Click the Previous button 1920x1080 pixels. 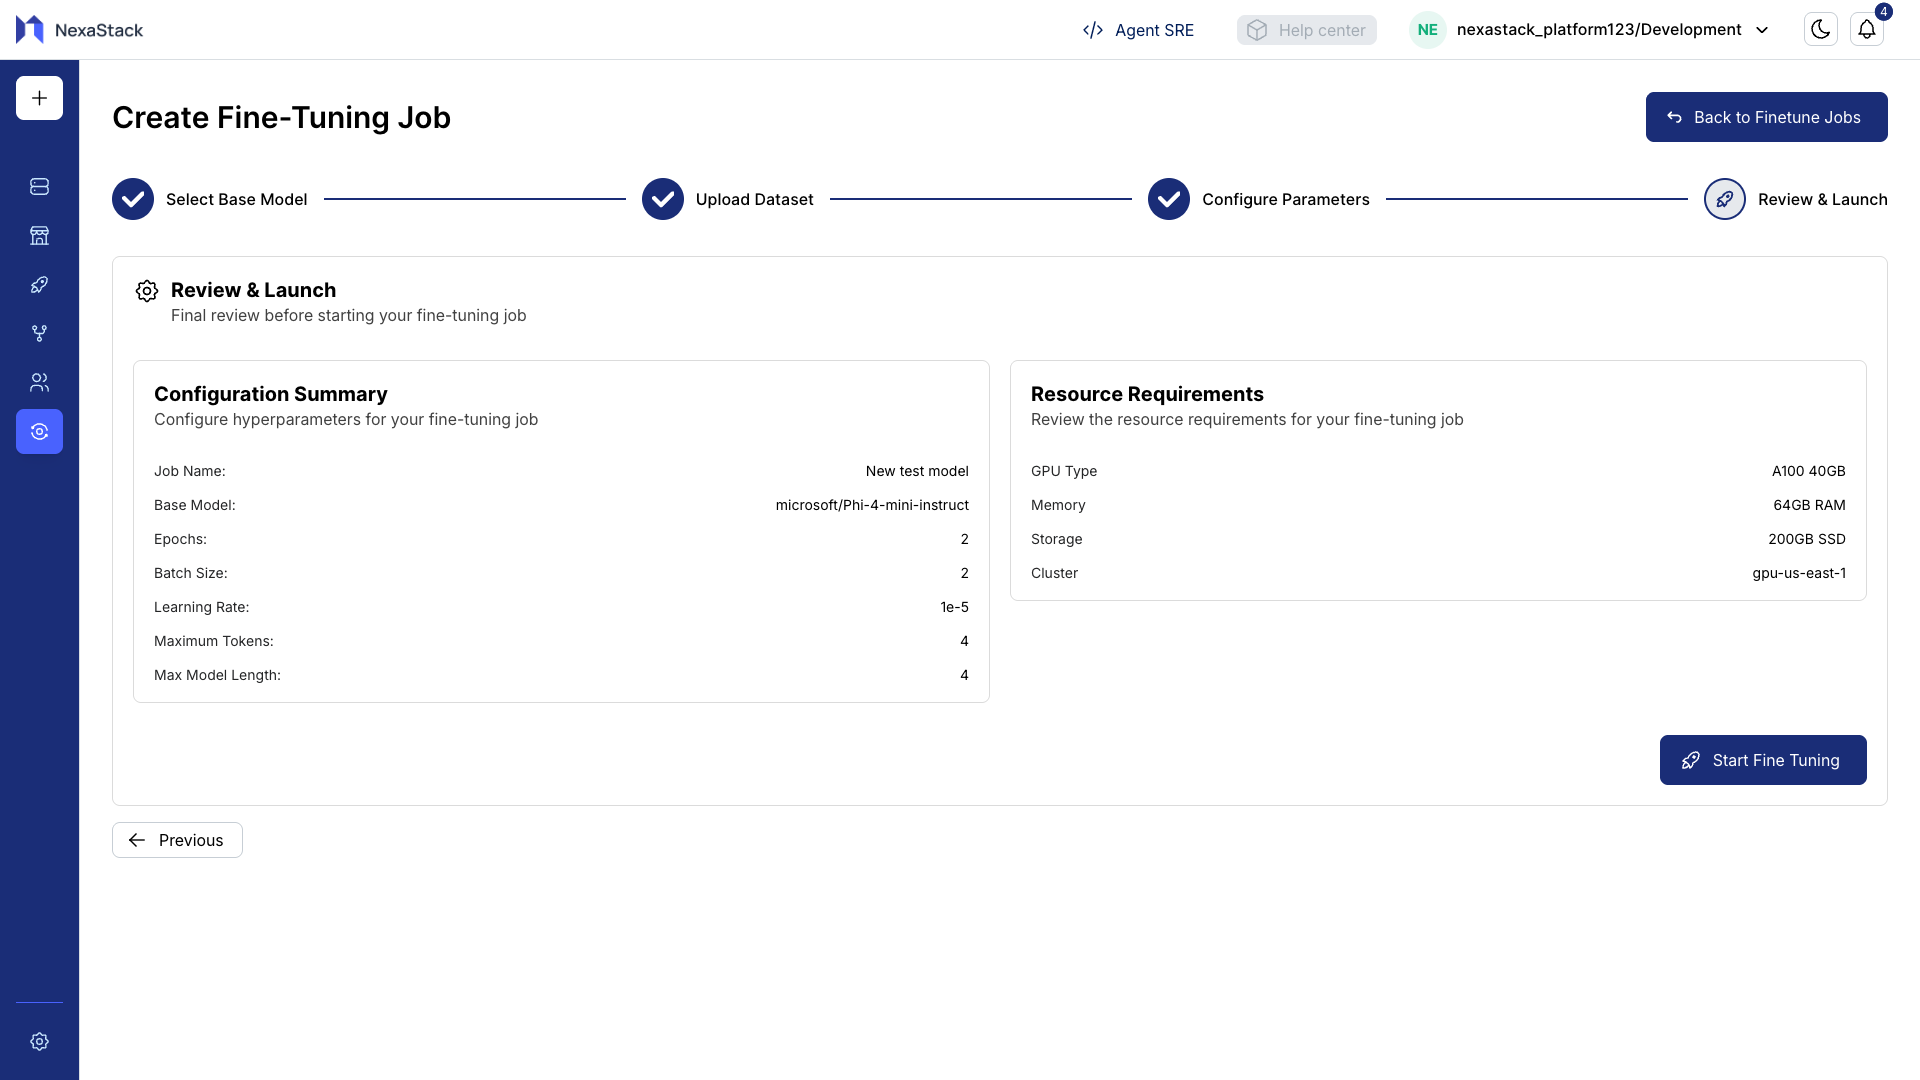(177, 840)
